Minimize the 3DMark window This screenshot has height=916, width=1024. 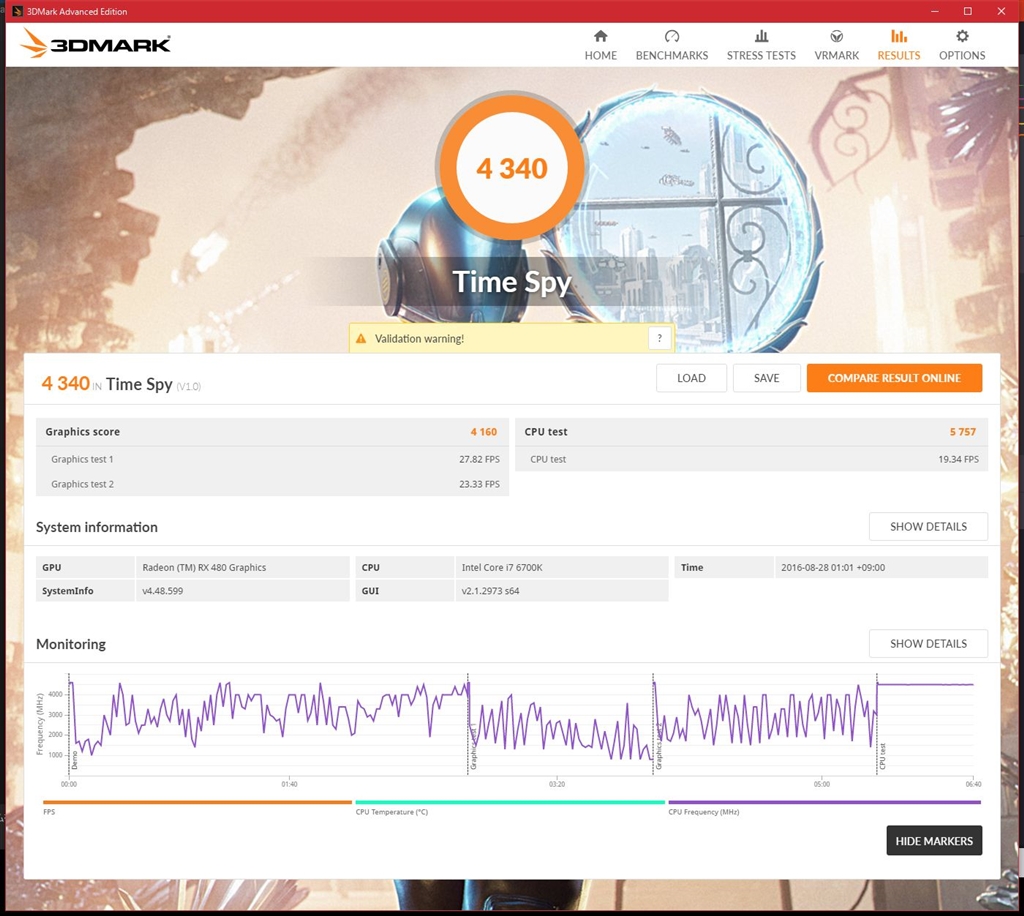pyautogui.click(x=935, y=11)
